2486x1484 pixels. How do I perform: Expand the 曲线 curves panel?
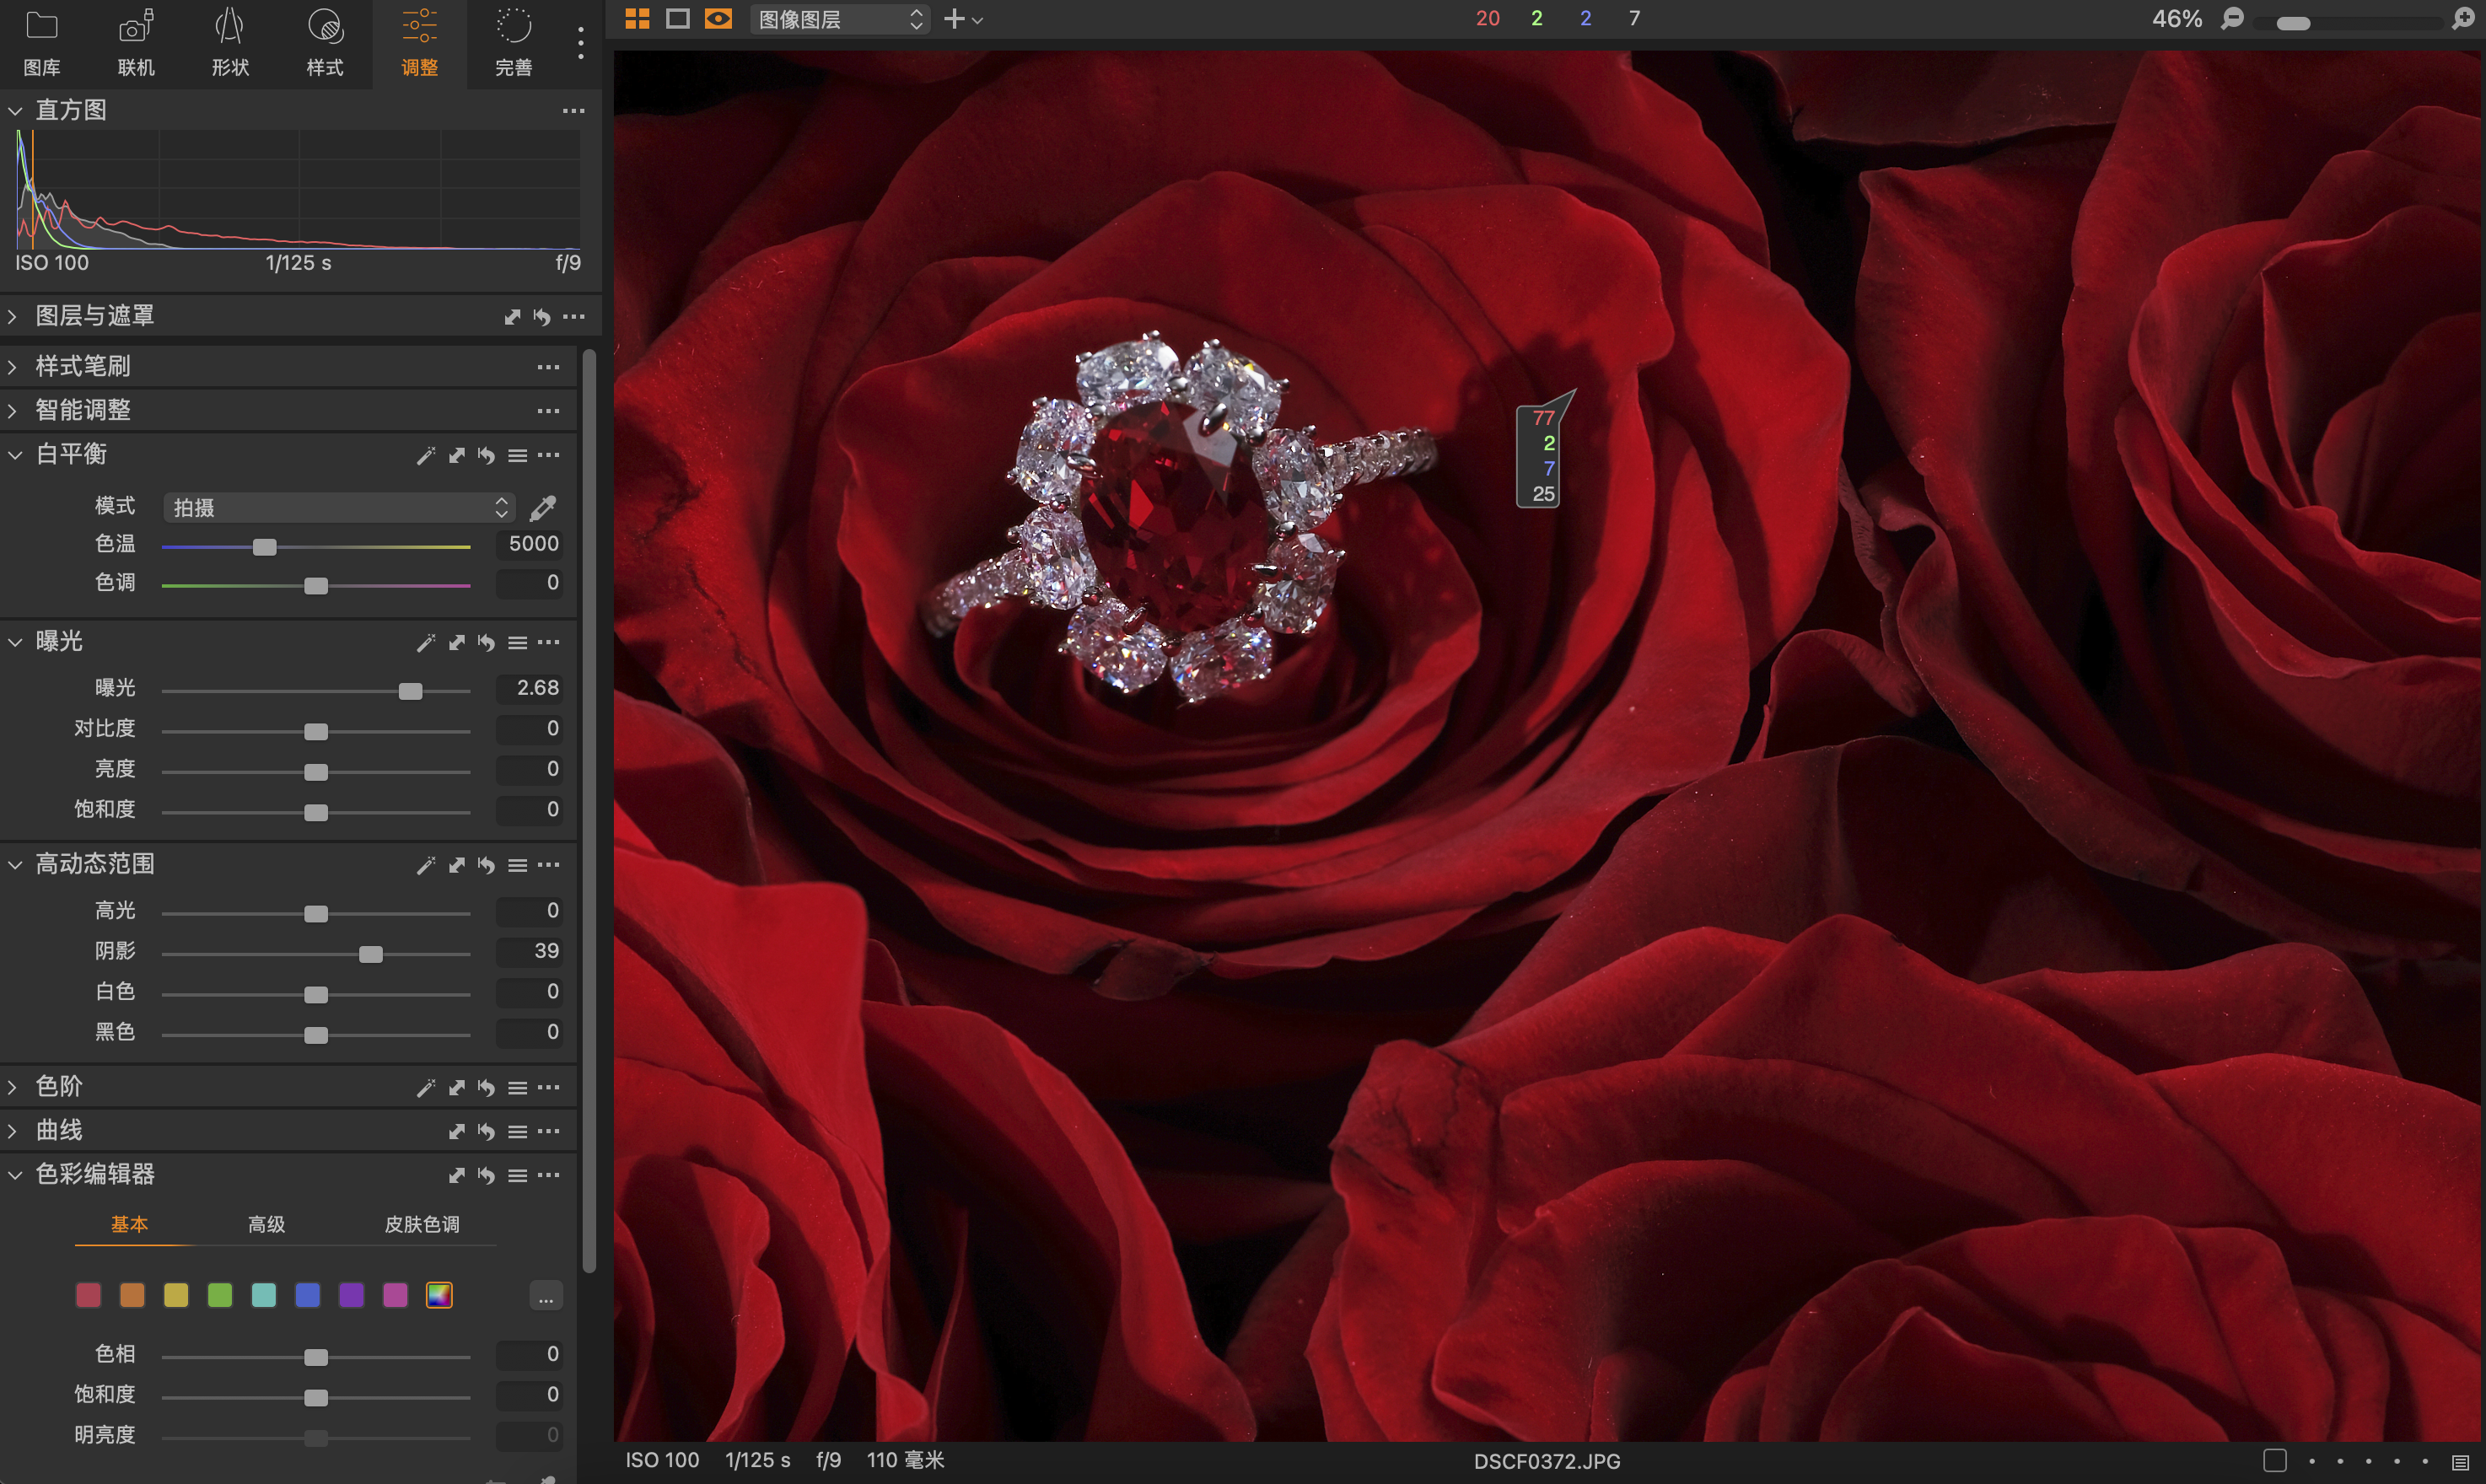point(13,1131)
